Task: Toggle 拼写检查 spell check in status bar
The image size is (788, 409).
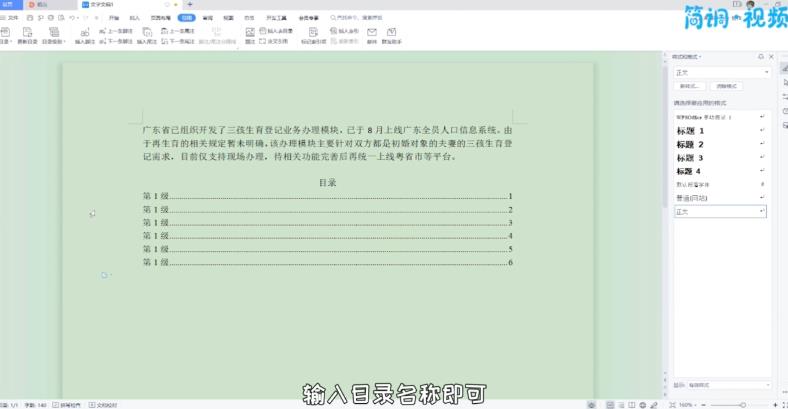Action: tap(62, 404)
